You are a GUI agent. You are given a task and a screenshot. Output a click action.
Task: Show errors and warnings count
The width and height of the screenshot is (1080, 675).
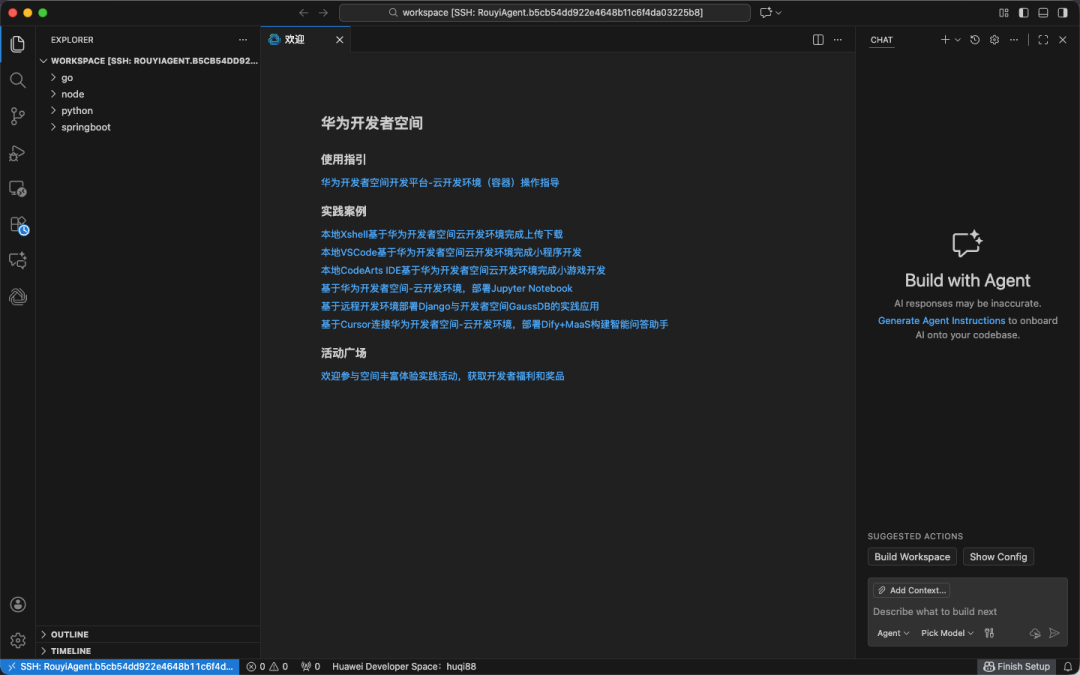click(267, 667)
